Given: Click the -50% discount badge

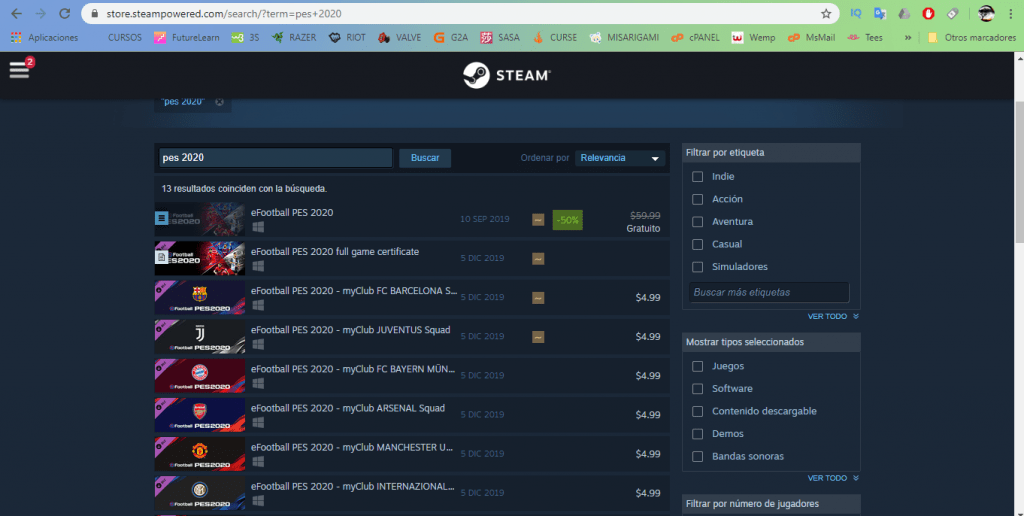Looking at the screenshot, I should point(568,220).
